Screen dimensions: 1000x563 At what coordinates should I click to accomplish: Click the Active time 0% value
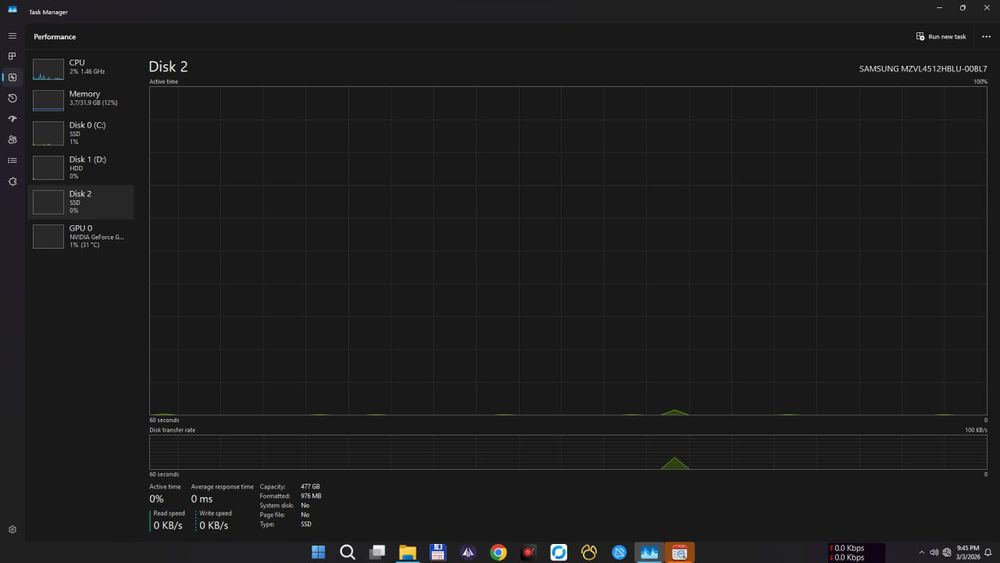coord(157,499)
